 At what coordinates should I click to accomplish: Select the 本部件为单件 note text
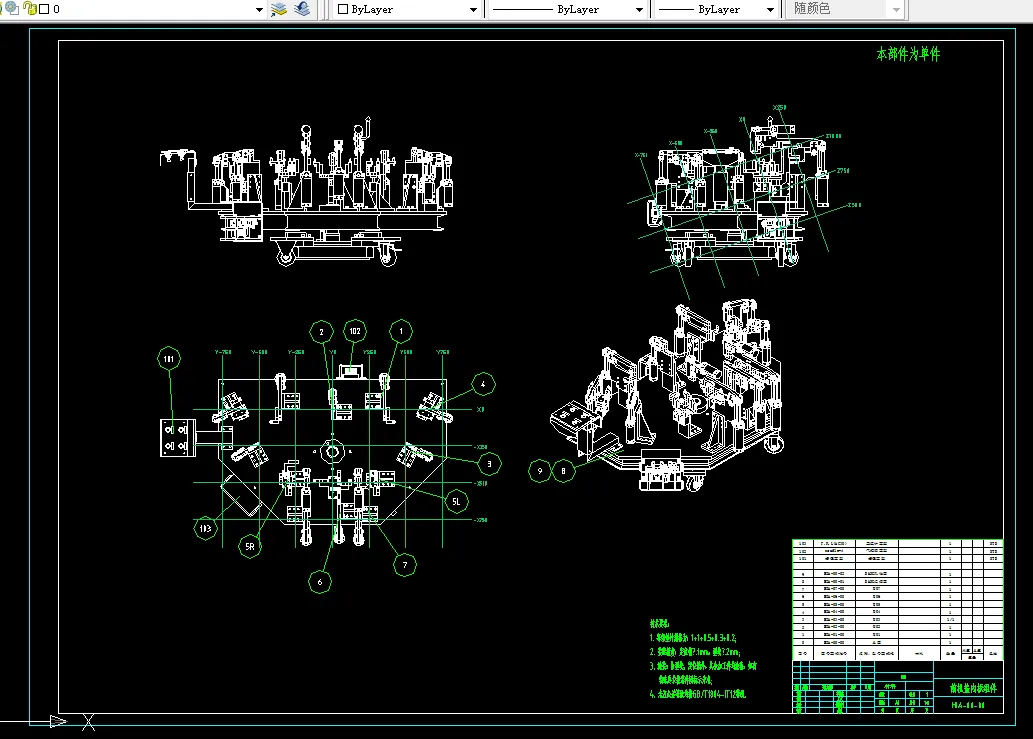click(908, 54)
